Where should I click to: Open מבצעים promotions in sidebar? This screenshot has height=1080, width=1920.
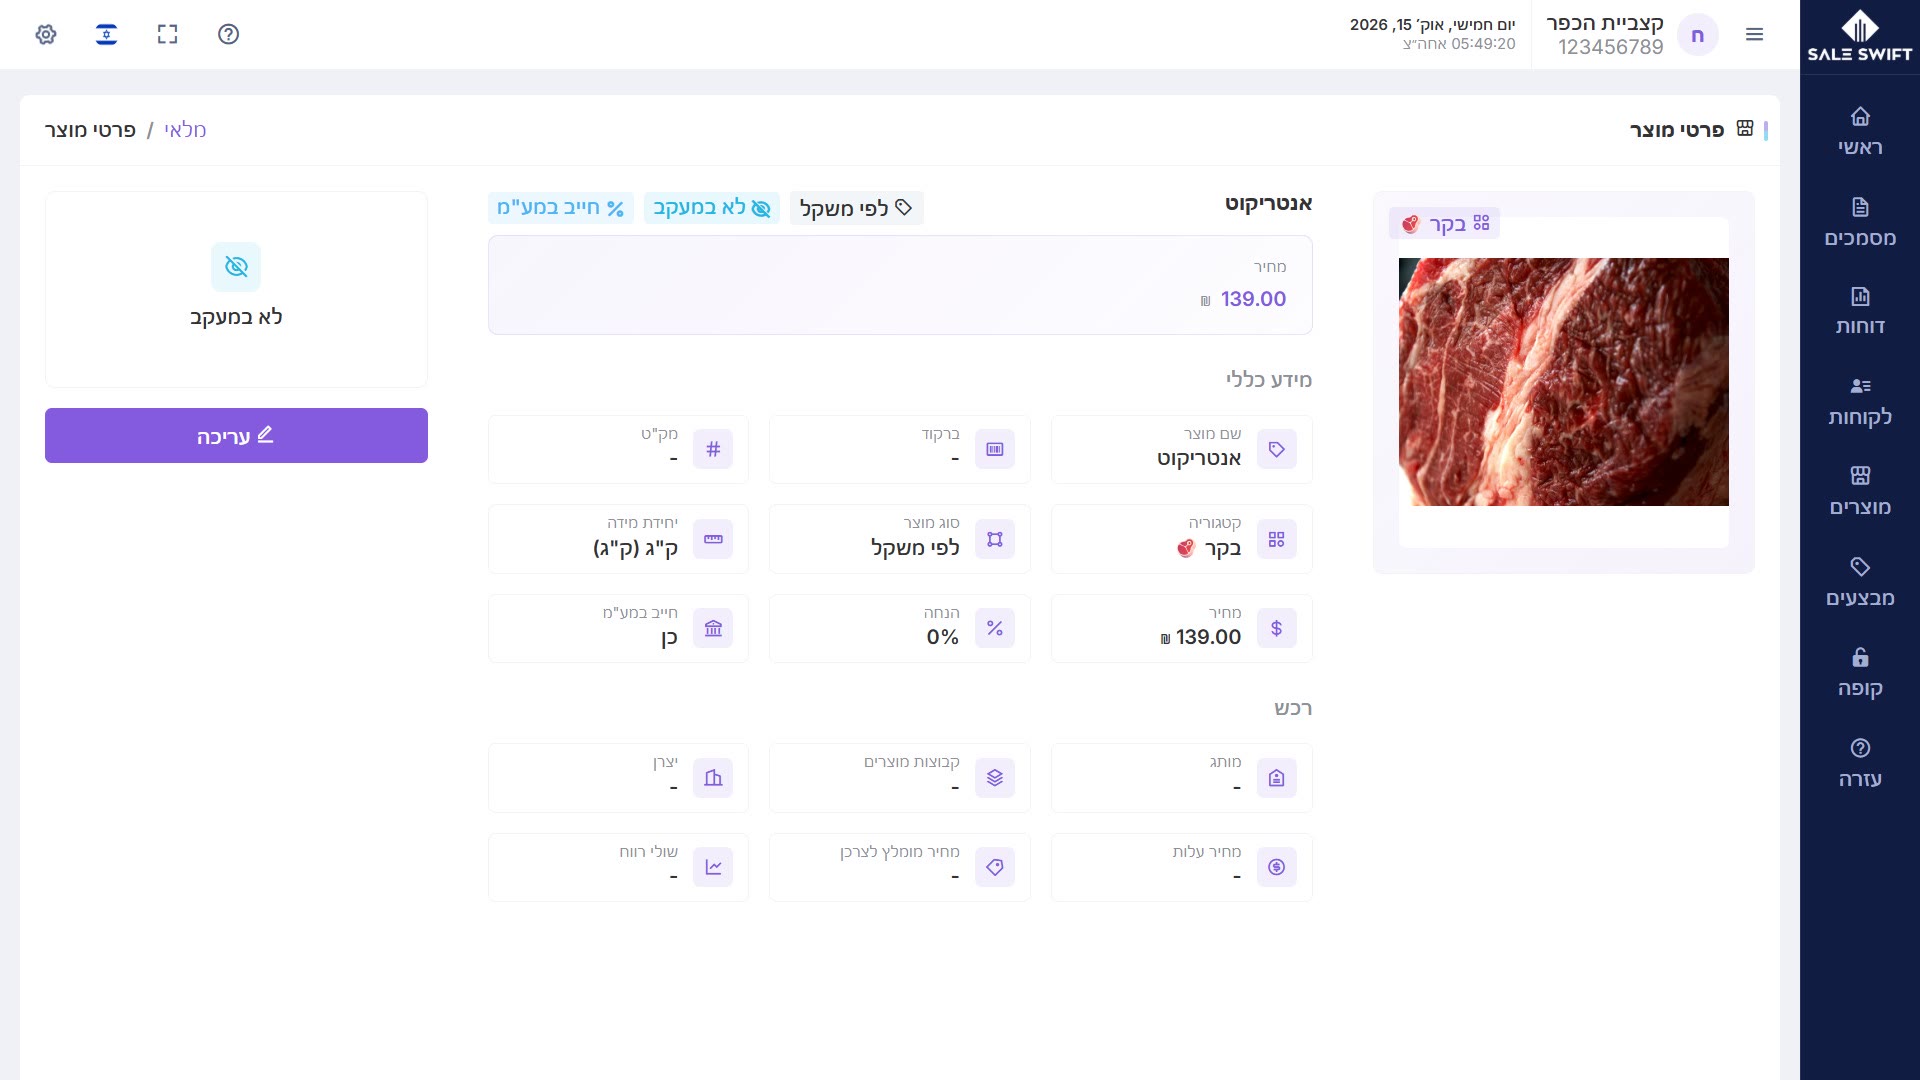point(1860,582)
